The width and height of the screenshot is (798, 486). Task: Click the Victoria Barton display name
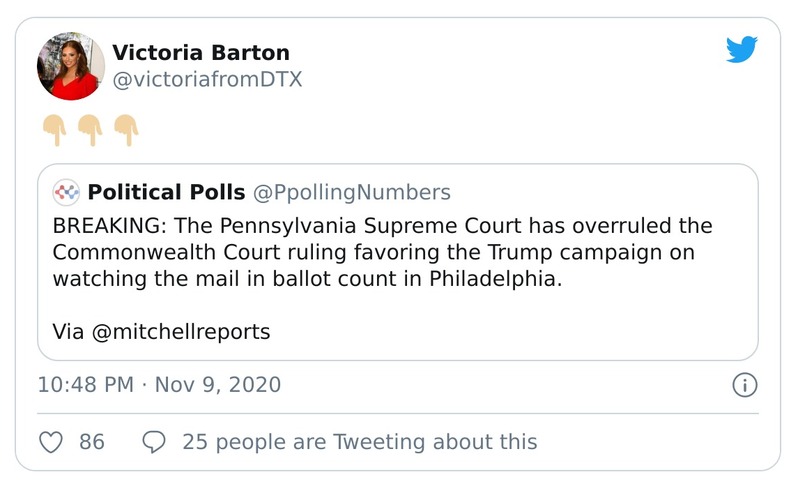[199, 53]
